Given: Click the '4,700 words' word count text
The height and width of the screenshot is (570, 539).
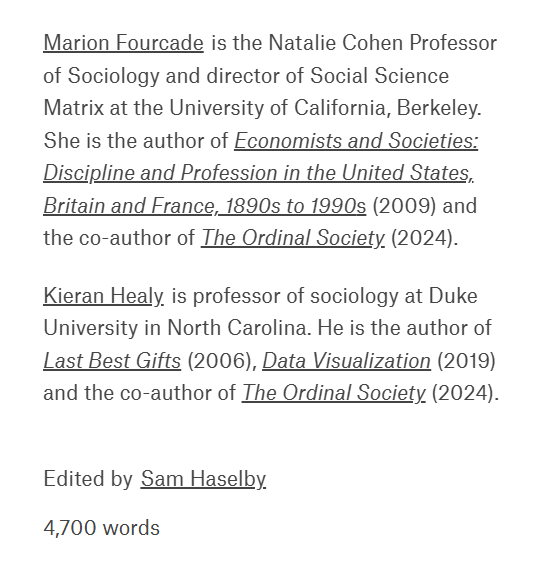Looking at the screenshot, I should (101, 528).
